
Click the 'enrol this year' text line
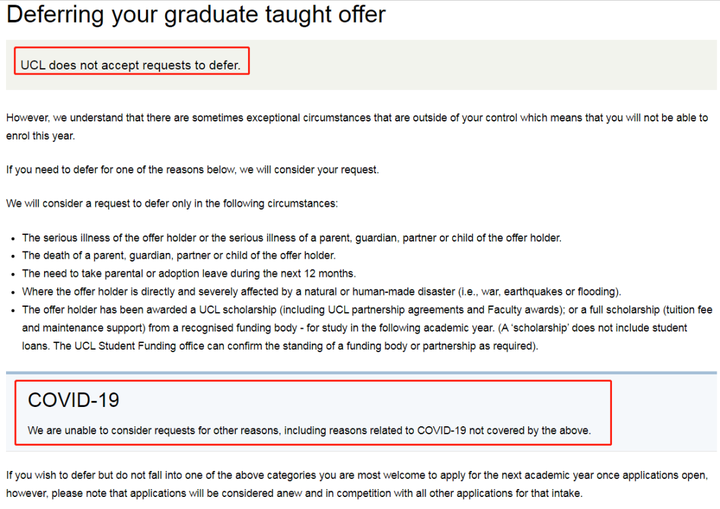pyautogui.click(x=40, y=136)
